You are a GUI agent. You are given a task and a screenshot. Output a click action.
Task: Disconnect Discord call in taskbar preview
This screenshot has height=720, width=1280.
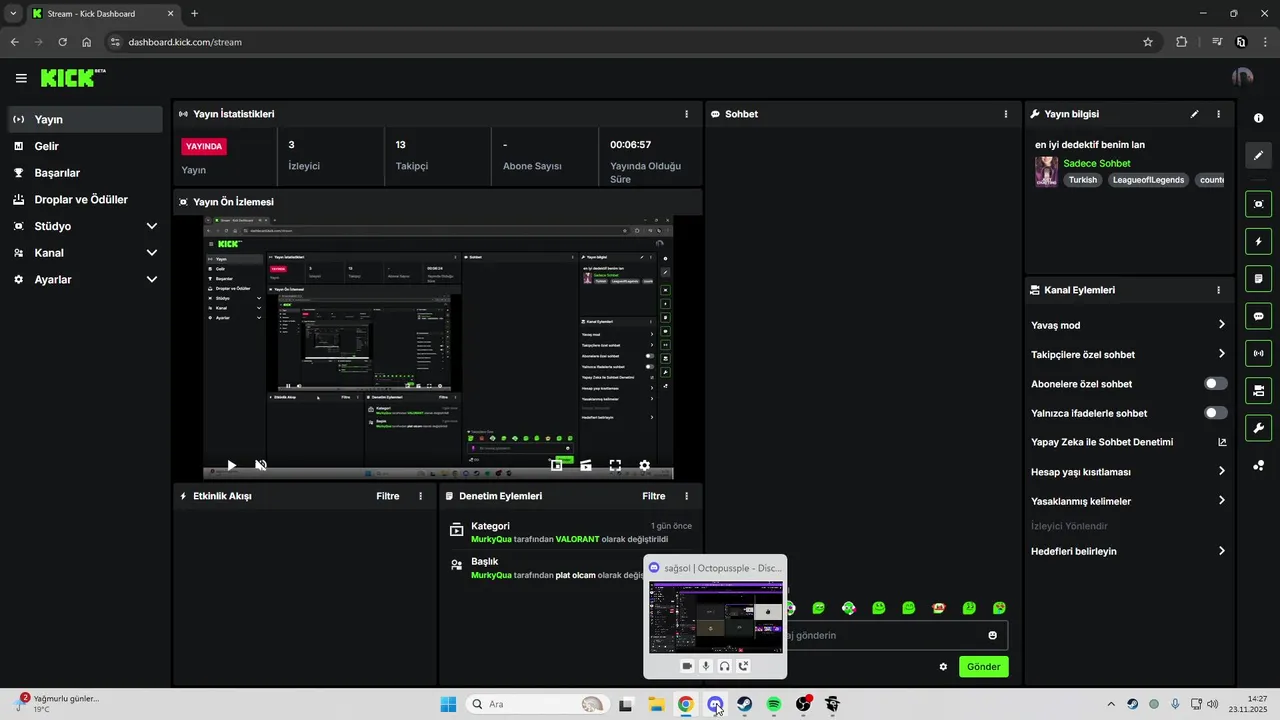point(743,666)
